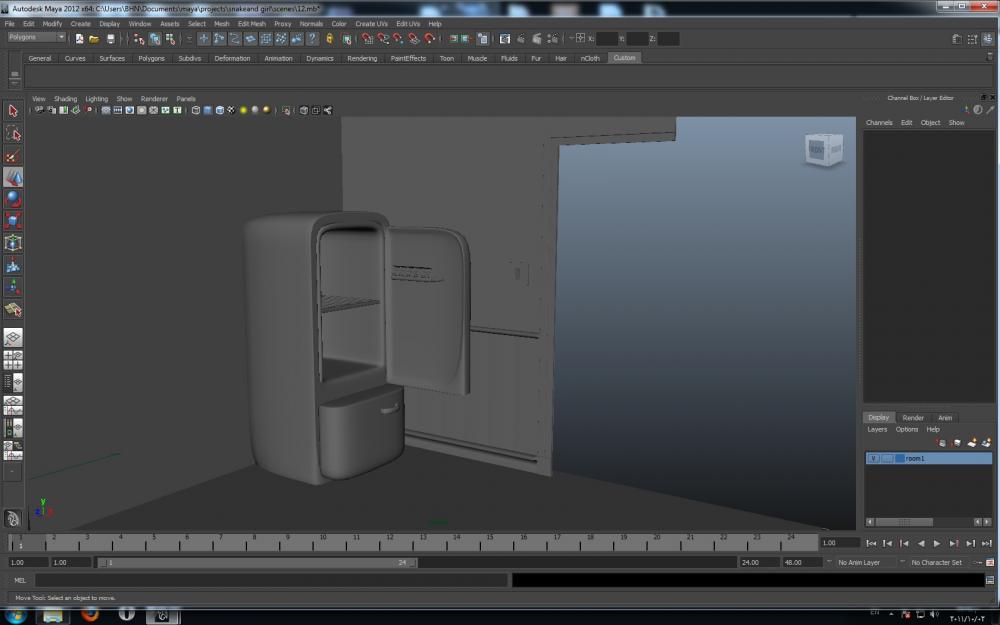The height and width of the screenshot is (625, 1000).
Task: Click room1 layer color swatch
Action: (900, 458)
